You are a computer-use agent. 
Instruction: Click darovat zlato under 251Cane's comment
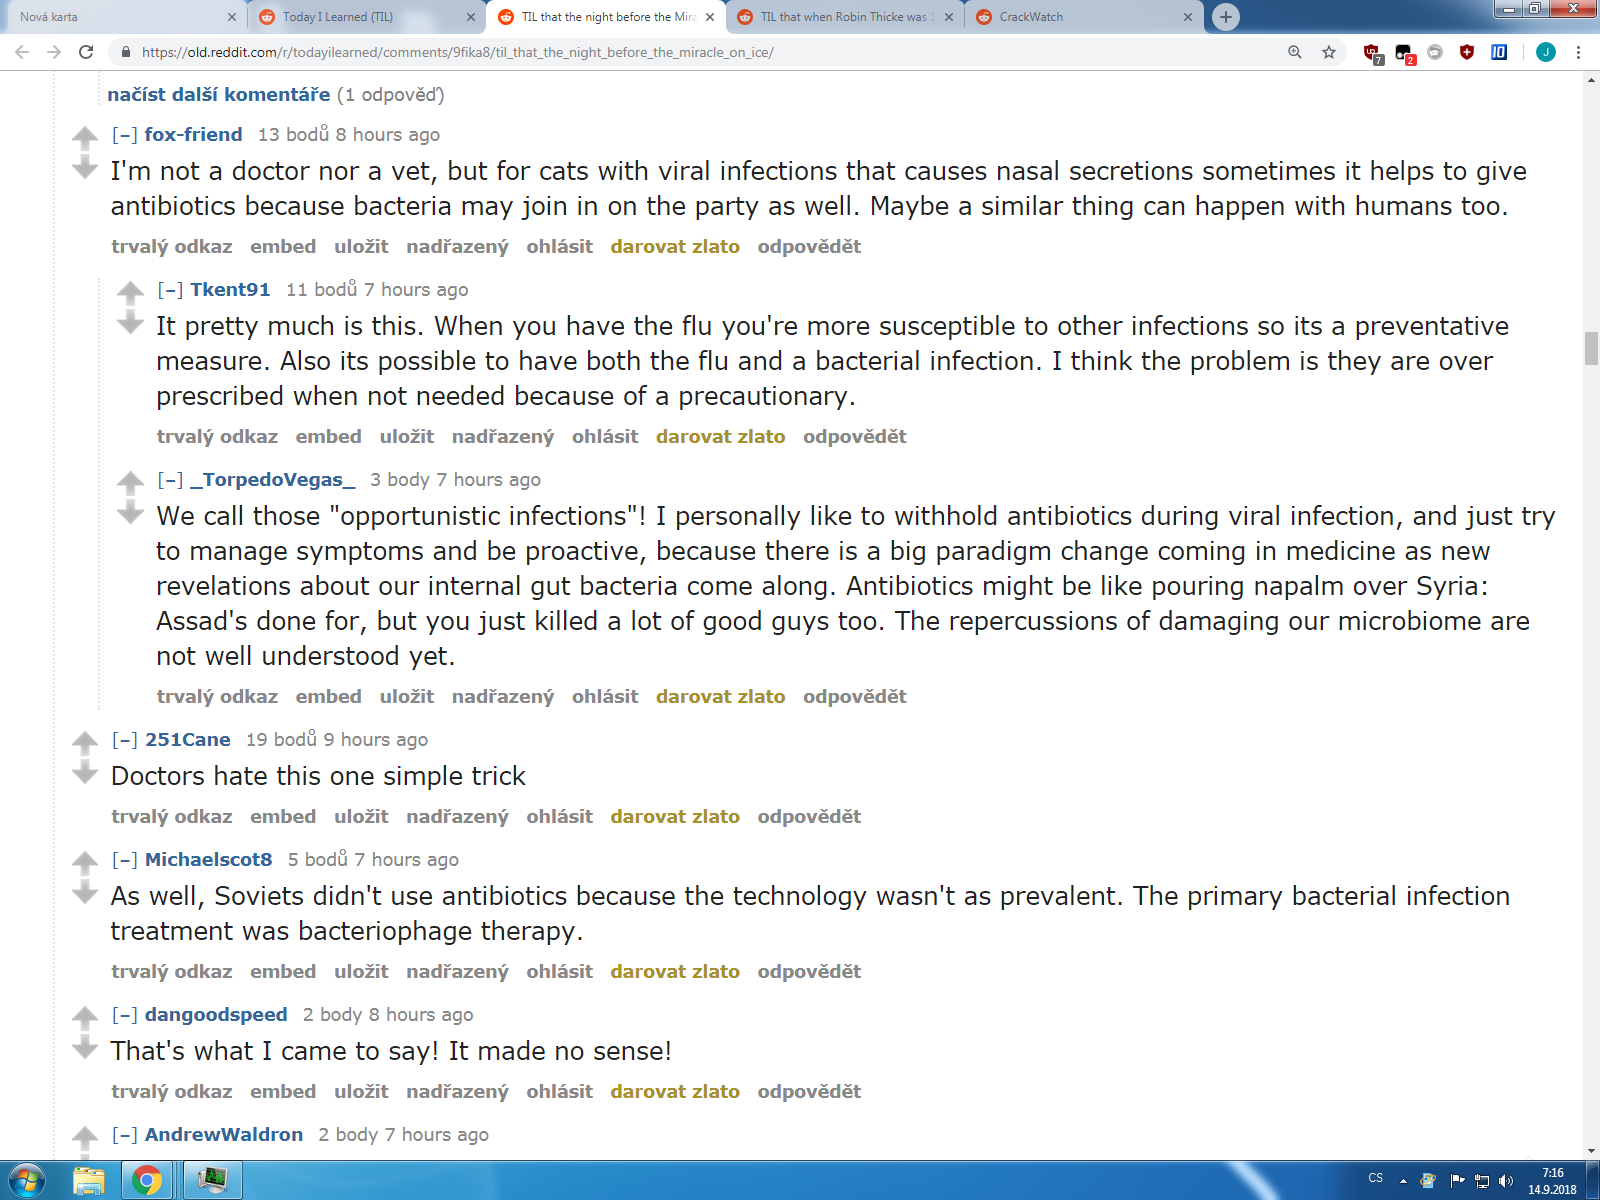pos(675,817)
